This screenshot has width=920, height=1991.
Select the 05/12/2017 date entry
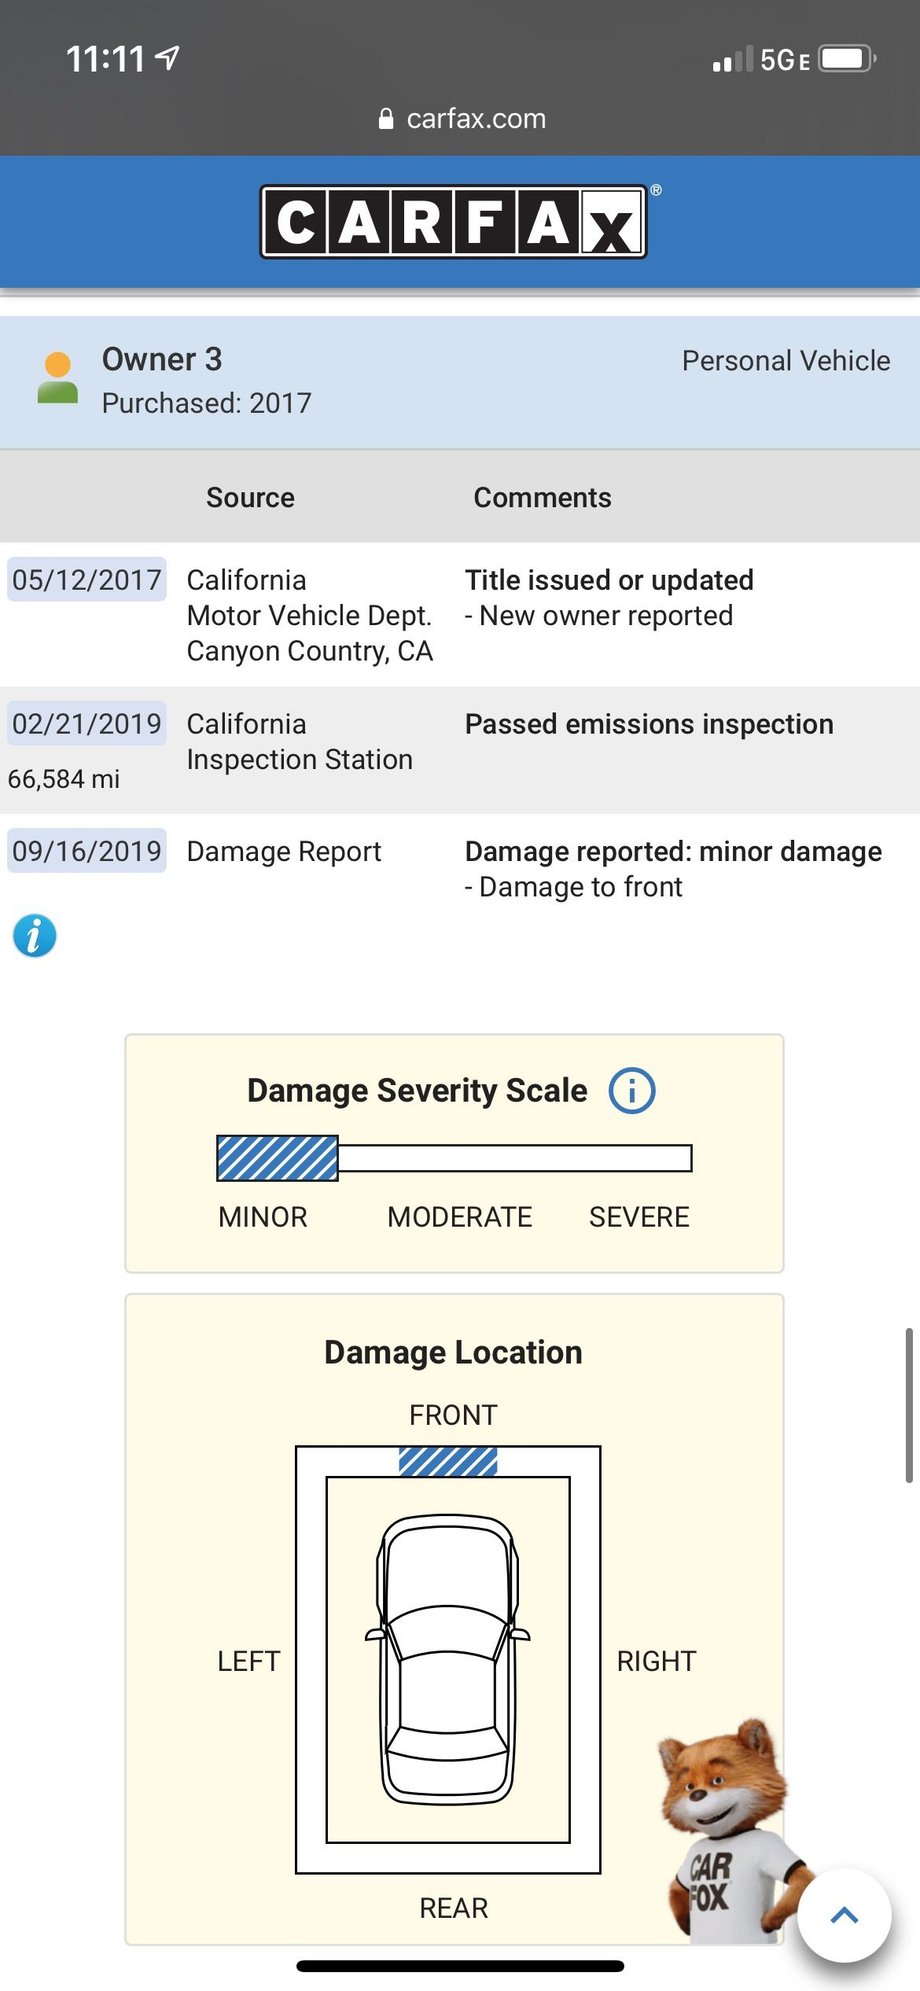[87, 580]
